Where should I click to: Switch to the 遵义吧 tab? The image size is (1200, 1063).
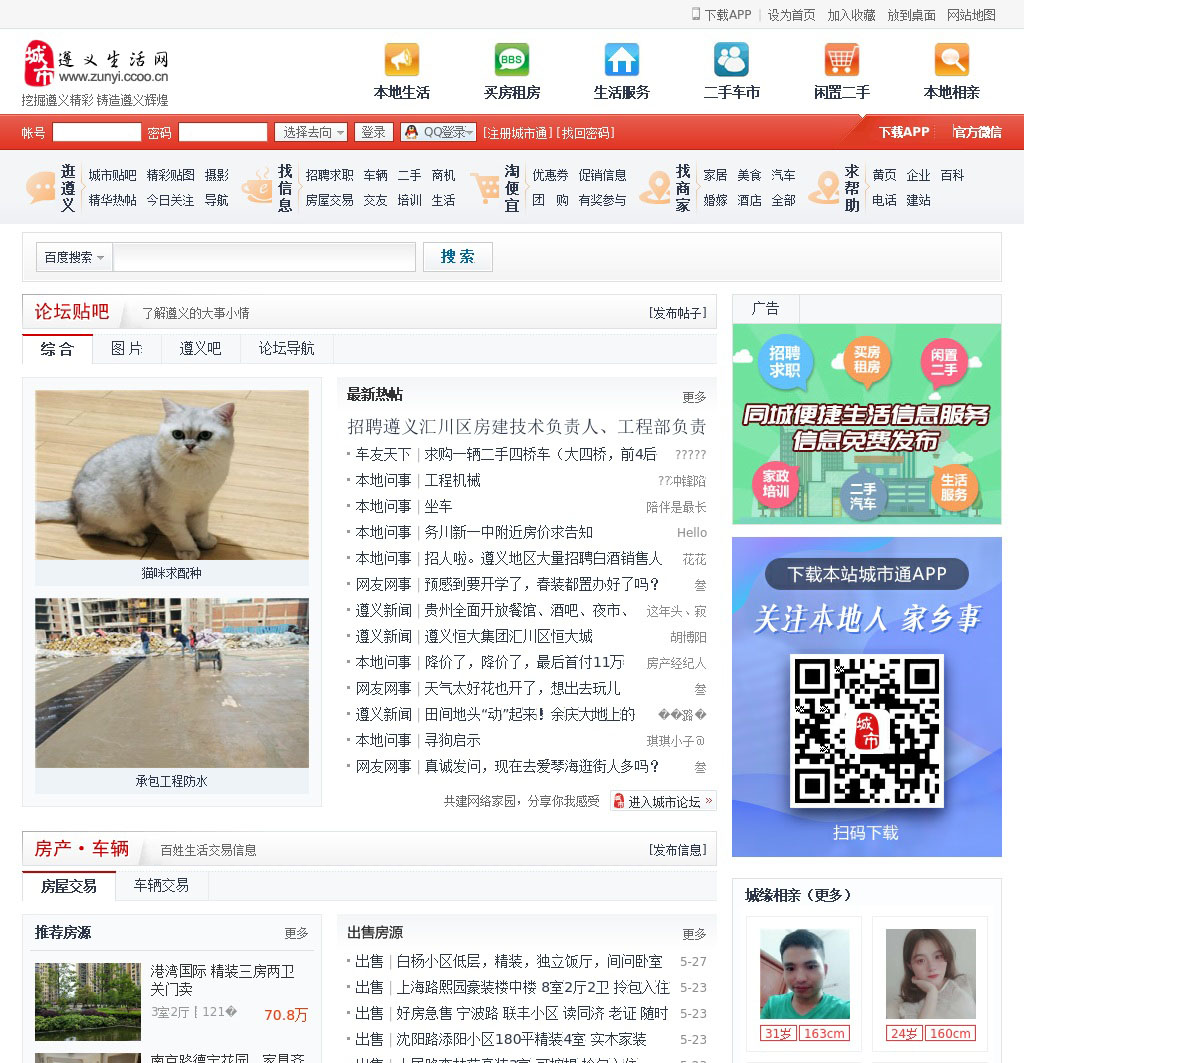[x=200, y=348]
